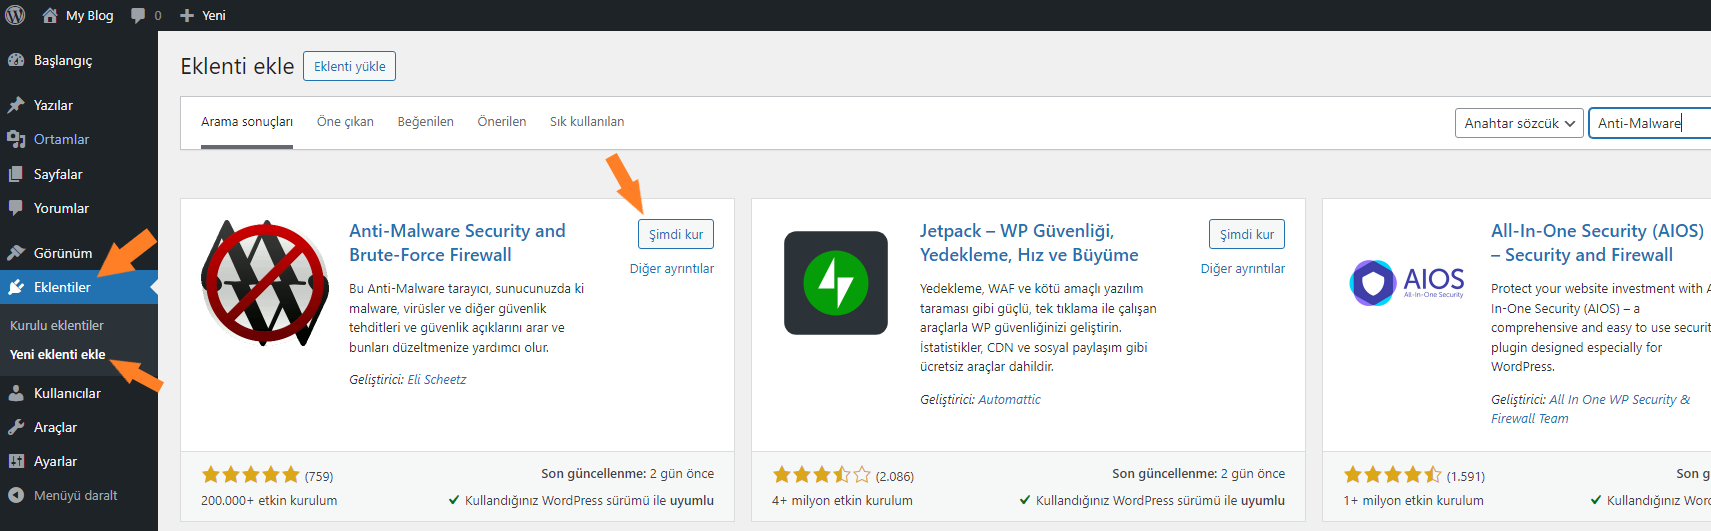This screenshot has height=531, width=1711.
Task: Open the My Blog home icon
Action: 50,15
